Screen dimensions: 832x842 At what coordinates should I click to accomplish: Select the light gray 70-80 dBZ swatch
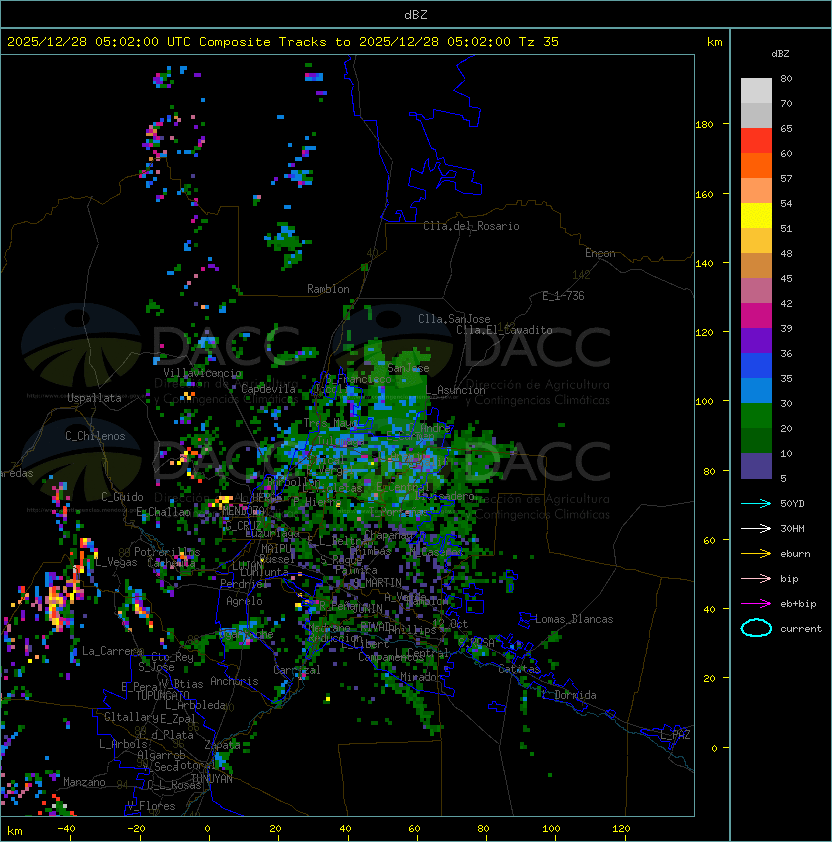tap(756, 90)
